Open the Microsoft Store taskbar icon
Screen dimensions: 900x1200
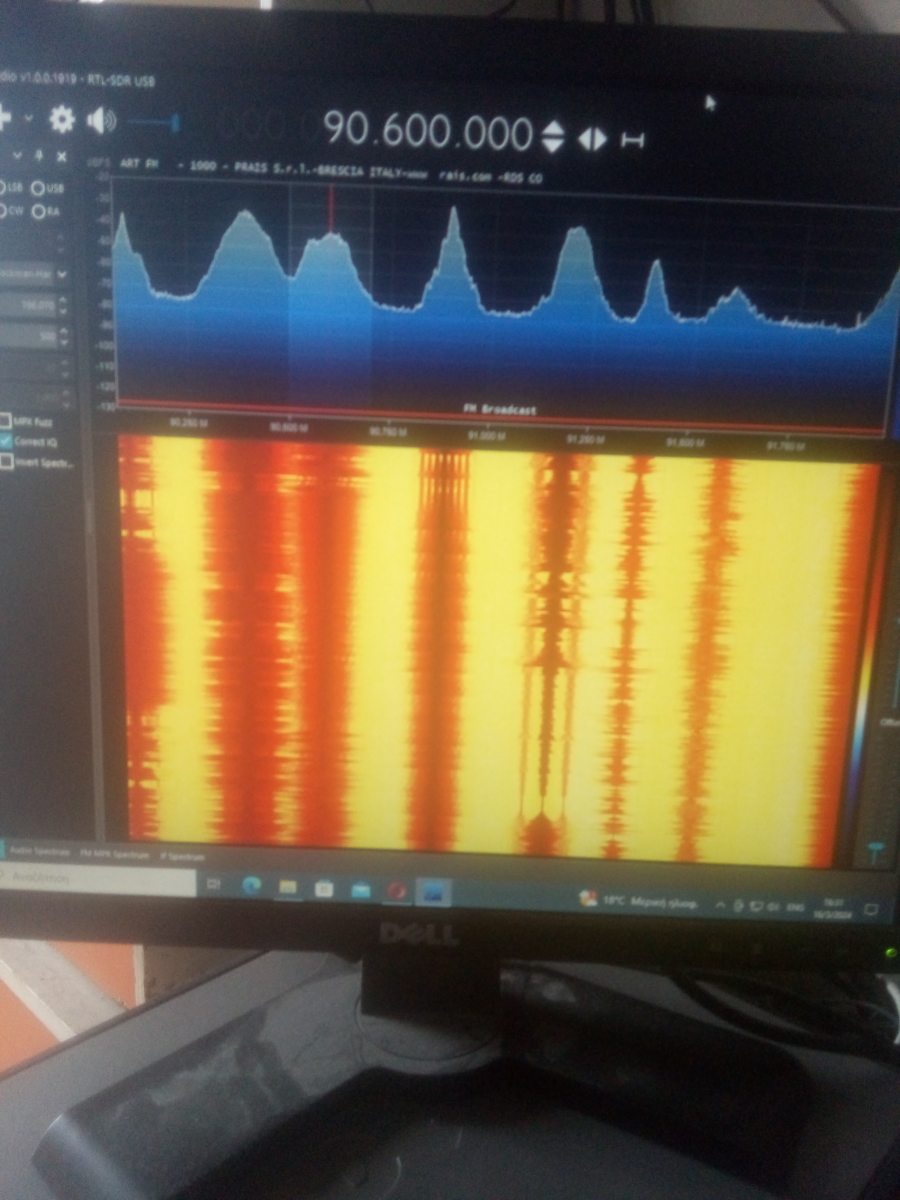(x=323, y=889)
